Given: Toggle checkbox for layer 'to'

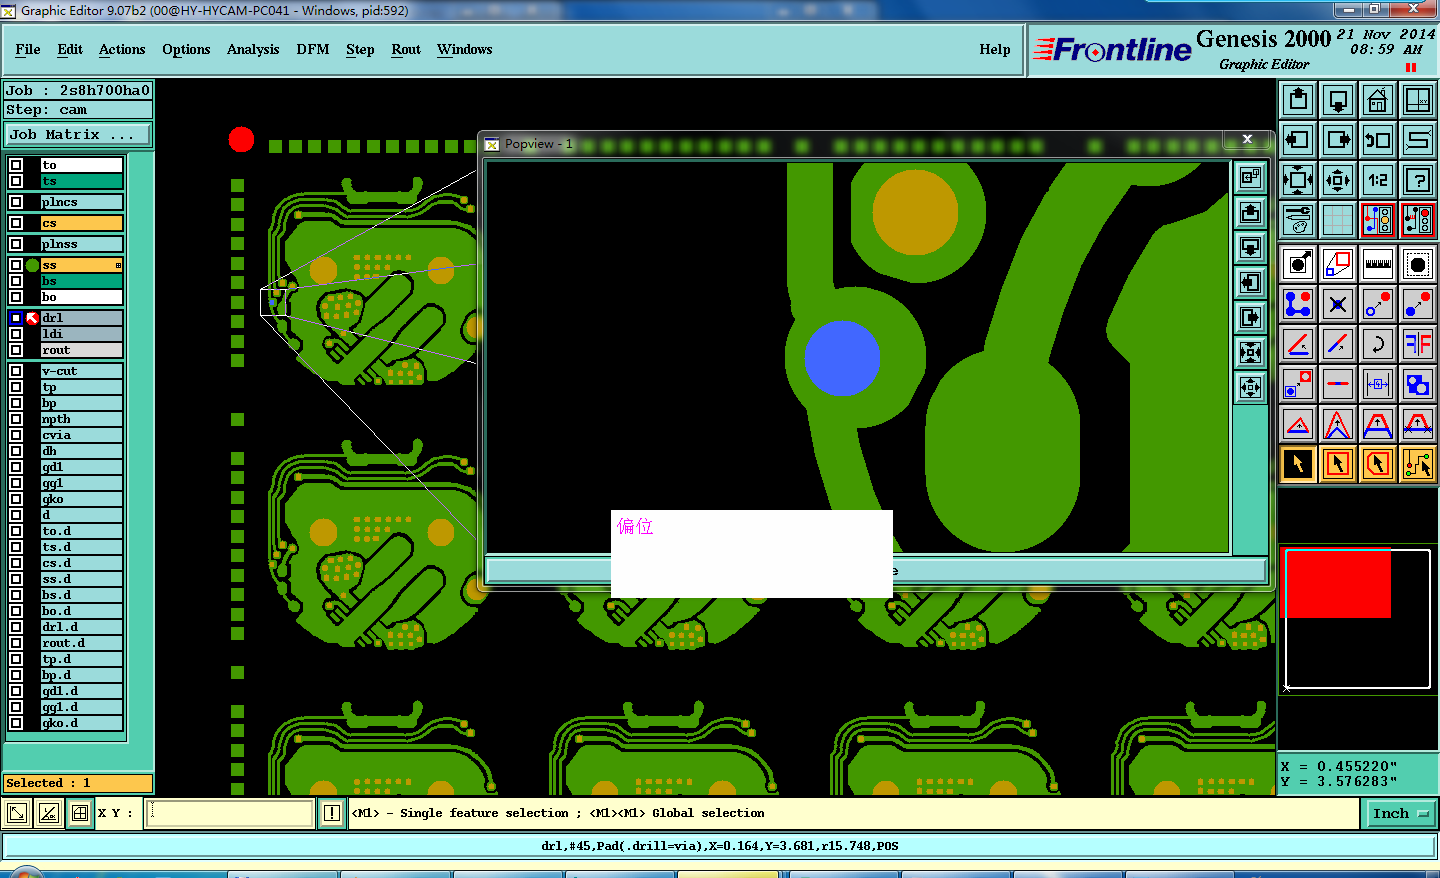Looking at the screenshot, I should point(16,165).
